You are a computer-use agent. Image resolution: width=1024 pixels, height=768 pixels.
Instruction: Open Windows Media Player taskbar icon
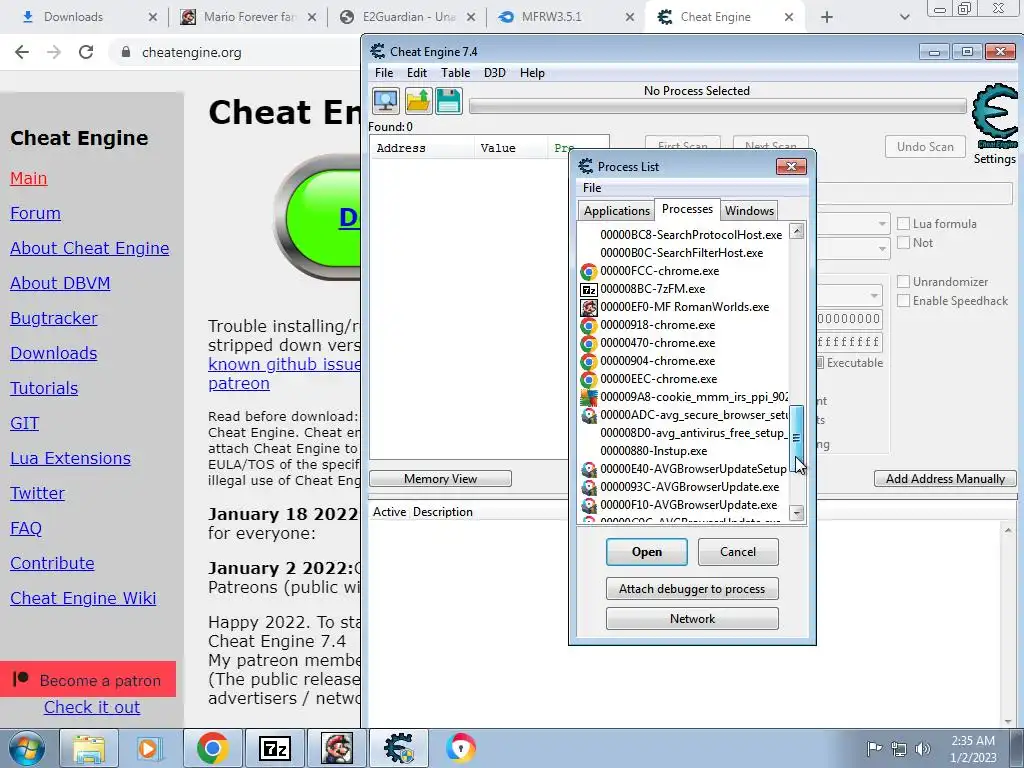[149, 748]
